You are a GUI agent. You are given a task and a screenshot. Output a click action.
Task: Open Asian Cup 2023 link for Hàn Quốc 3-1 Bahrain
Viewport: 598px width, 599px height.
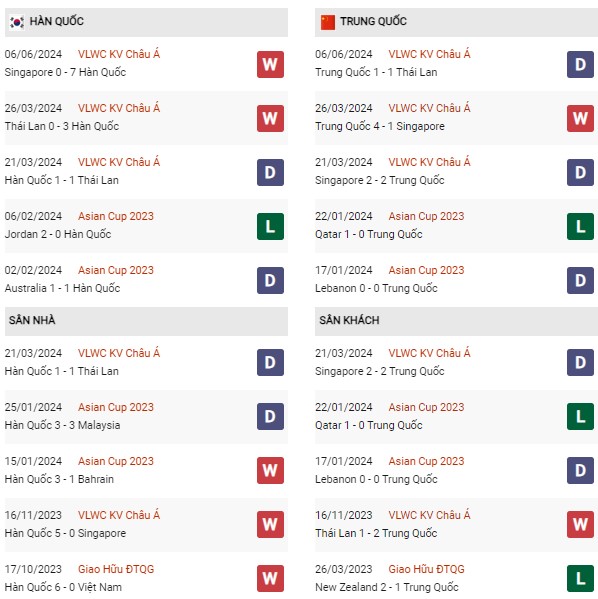click(116, 461)
